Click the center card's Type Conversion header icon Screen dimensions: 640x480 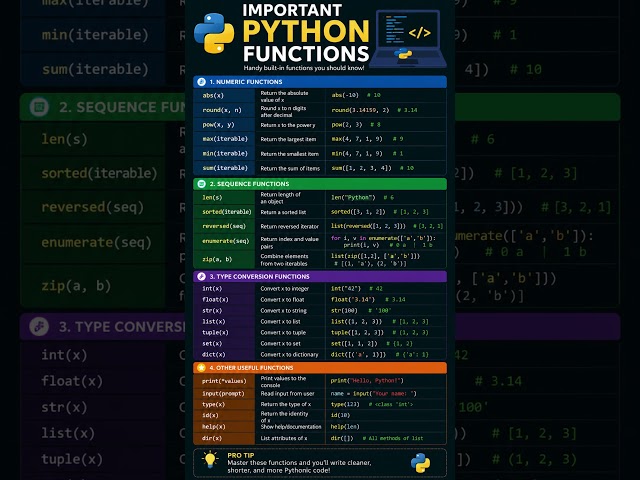201,276
